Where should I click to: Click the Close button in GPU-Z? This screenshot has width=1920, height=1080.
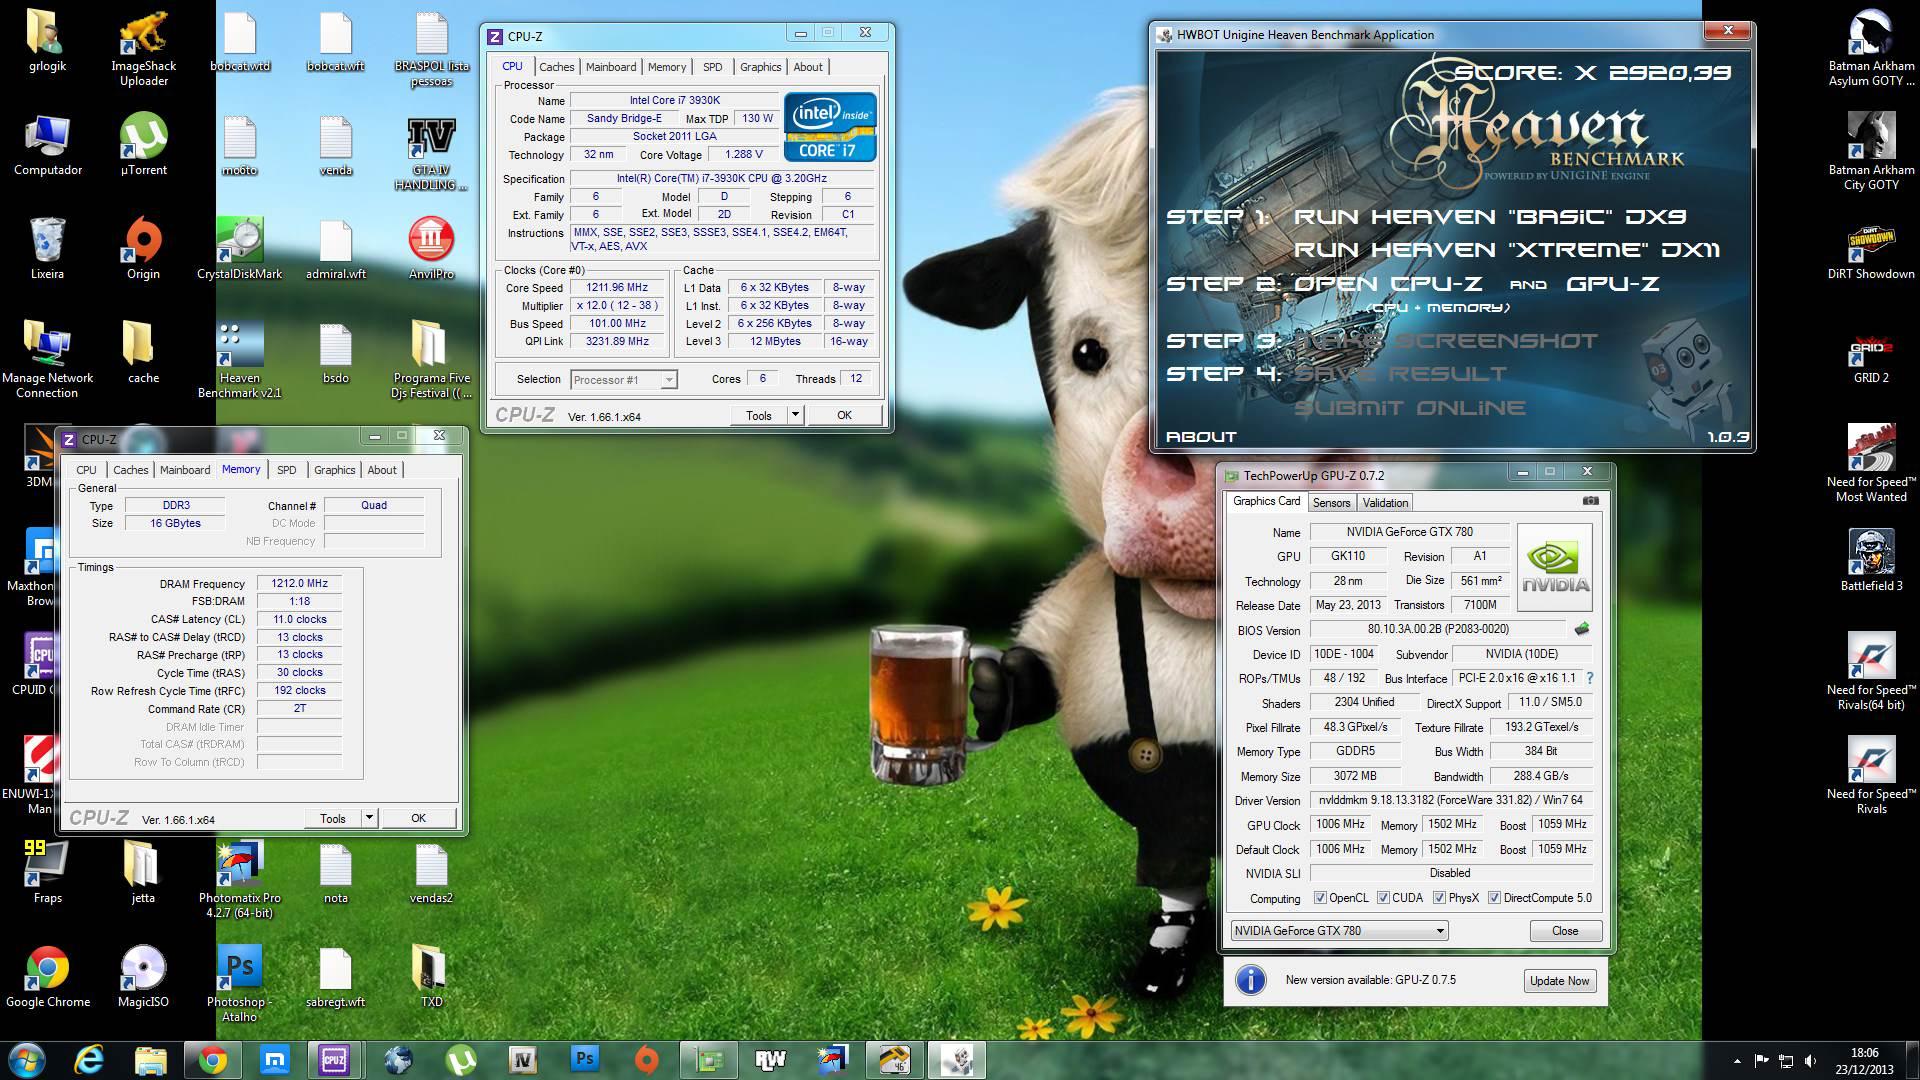[1565, 931]
